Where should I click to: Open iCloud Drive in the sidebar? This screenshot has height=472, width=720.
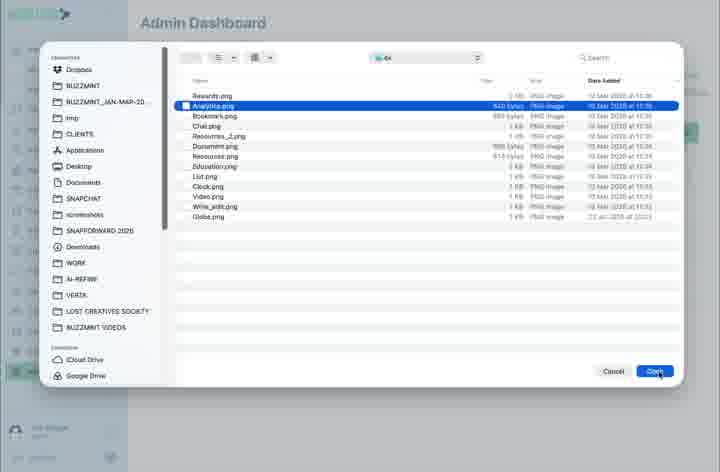(78, 360)
